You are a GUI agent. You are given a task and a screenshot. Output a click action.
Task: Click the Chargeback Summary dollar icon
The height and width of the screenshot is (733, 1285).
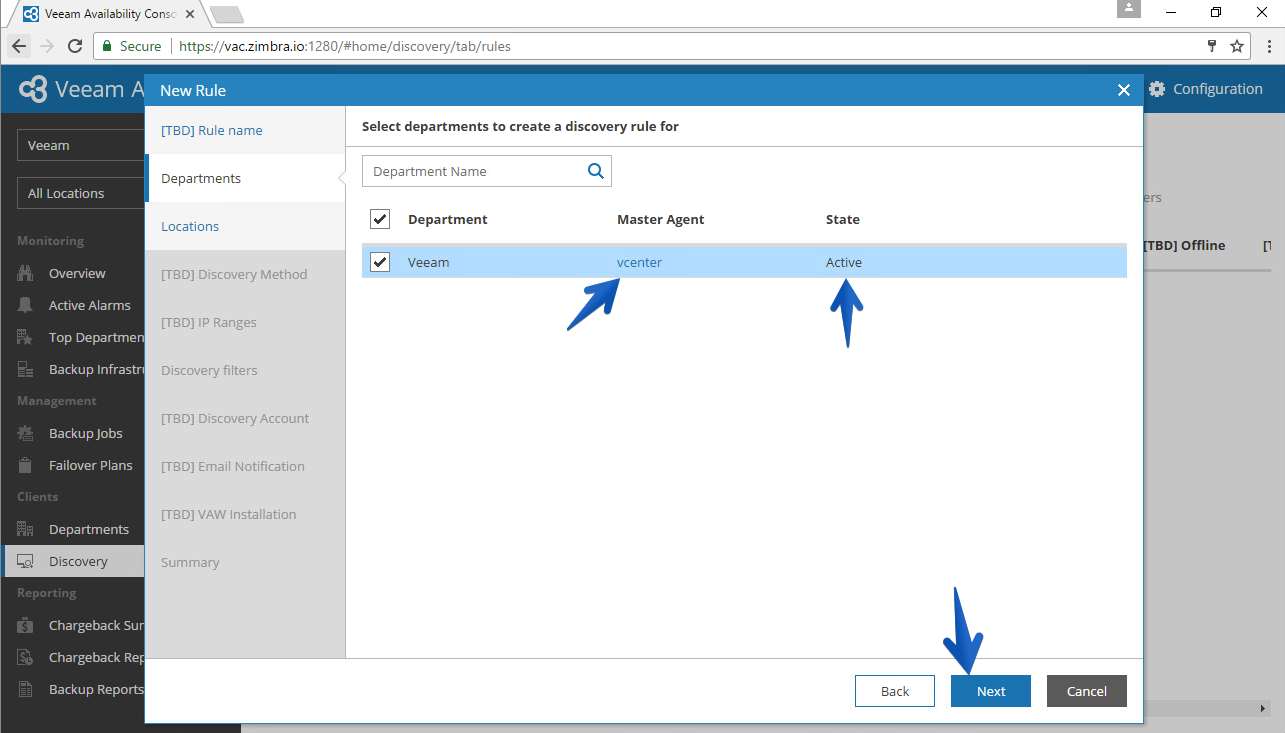pyautogui.click(x=26, y=625)
